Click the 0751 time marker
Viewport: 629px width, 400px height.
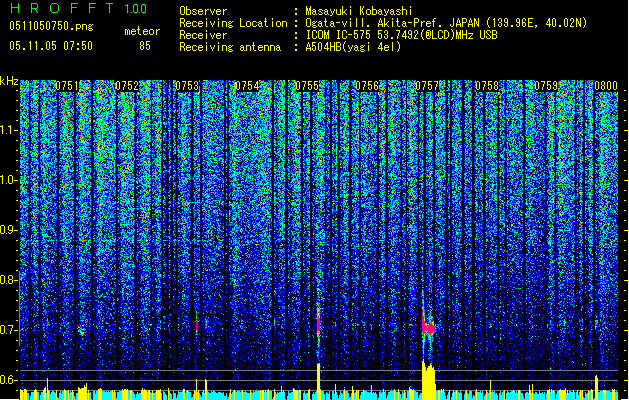[67, 86]
